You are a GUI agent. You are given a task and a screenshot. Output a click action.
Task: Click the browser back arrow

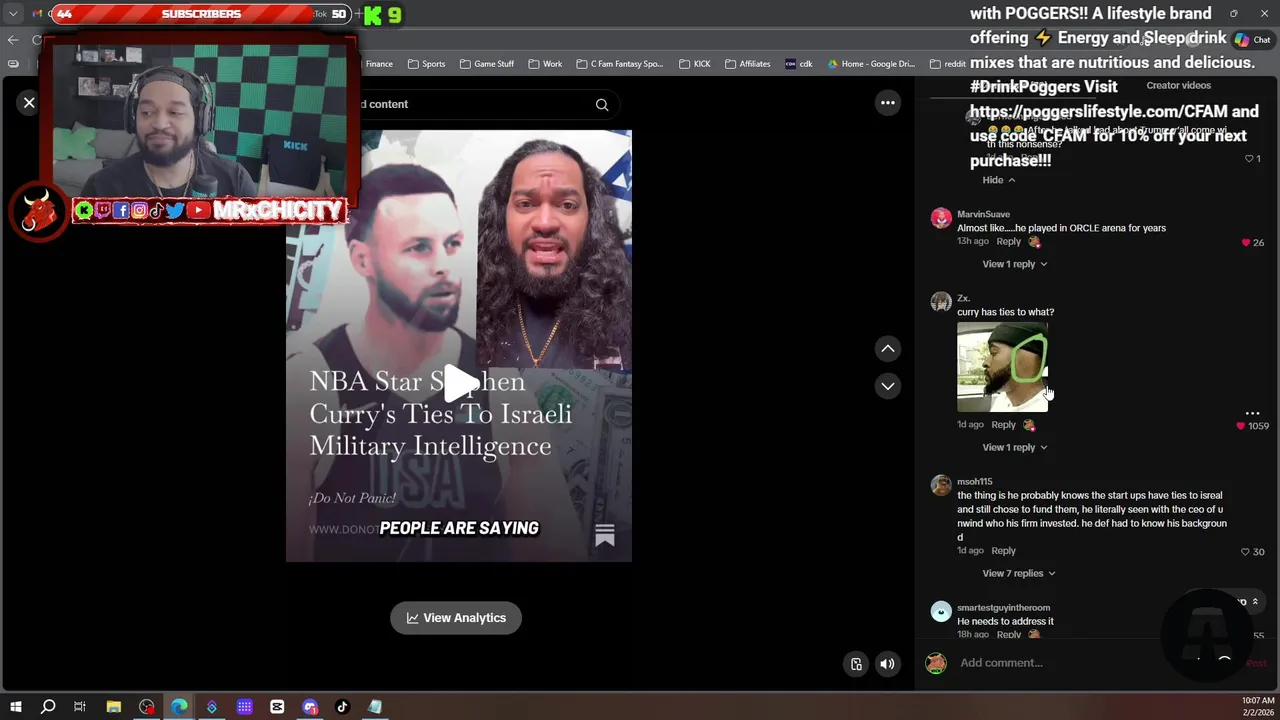pyautogui.click(x=13, y=40)
